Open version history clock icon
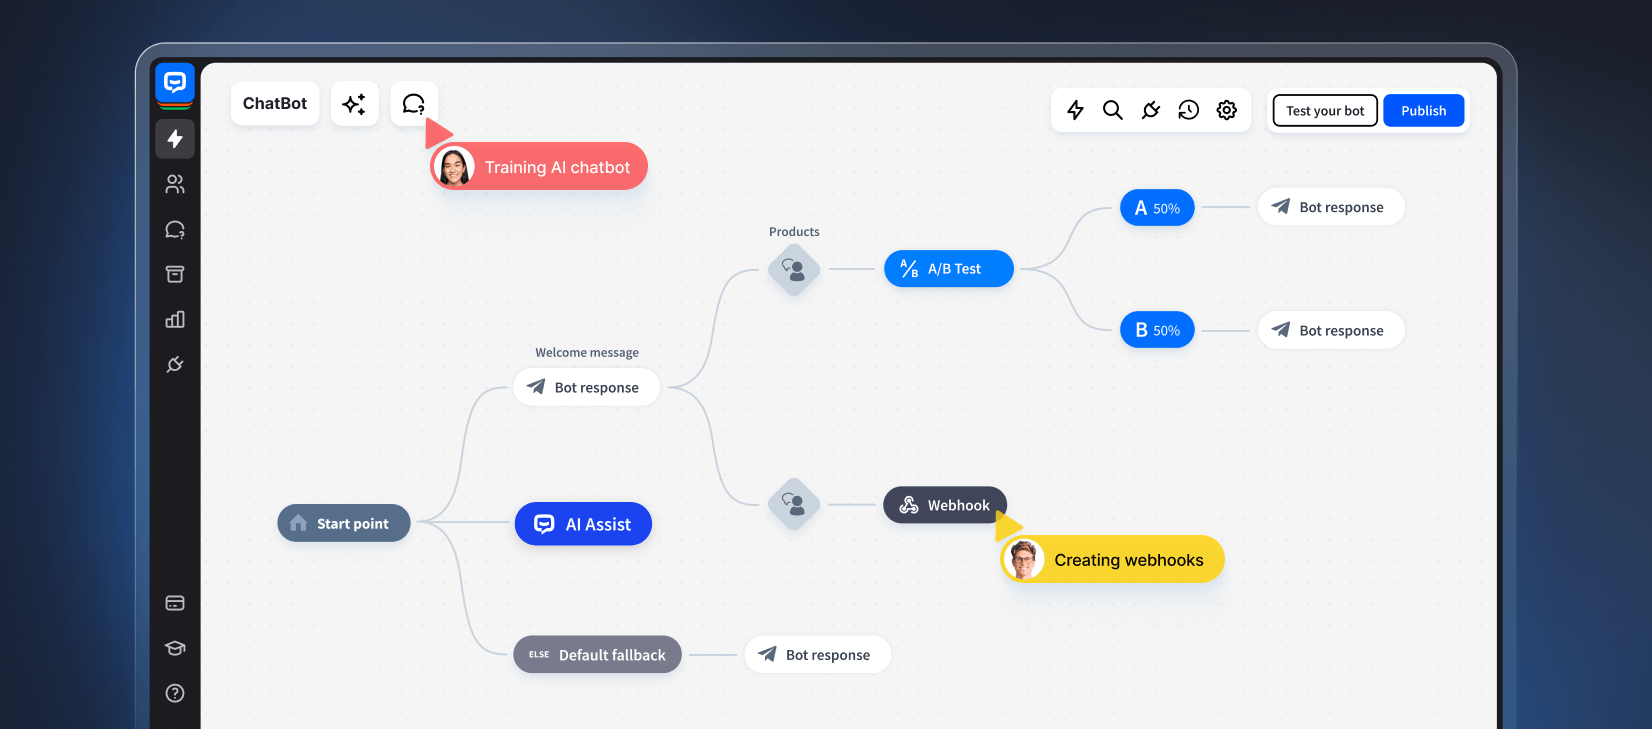This screenshot has width=1652, height=729. click(x=1188, y=110)
